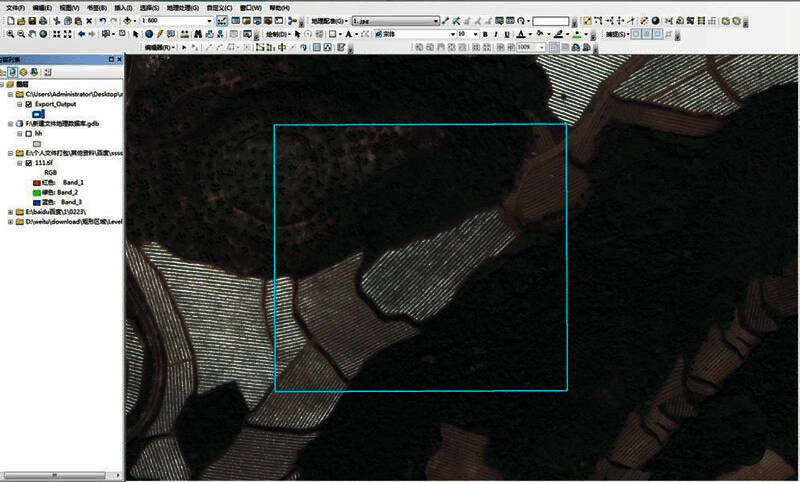The height and width of the screenshot is (482, 800).
Task: Open the 文件(F) menu
Action: click(x=15, y=7)
